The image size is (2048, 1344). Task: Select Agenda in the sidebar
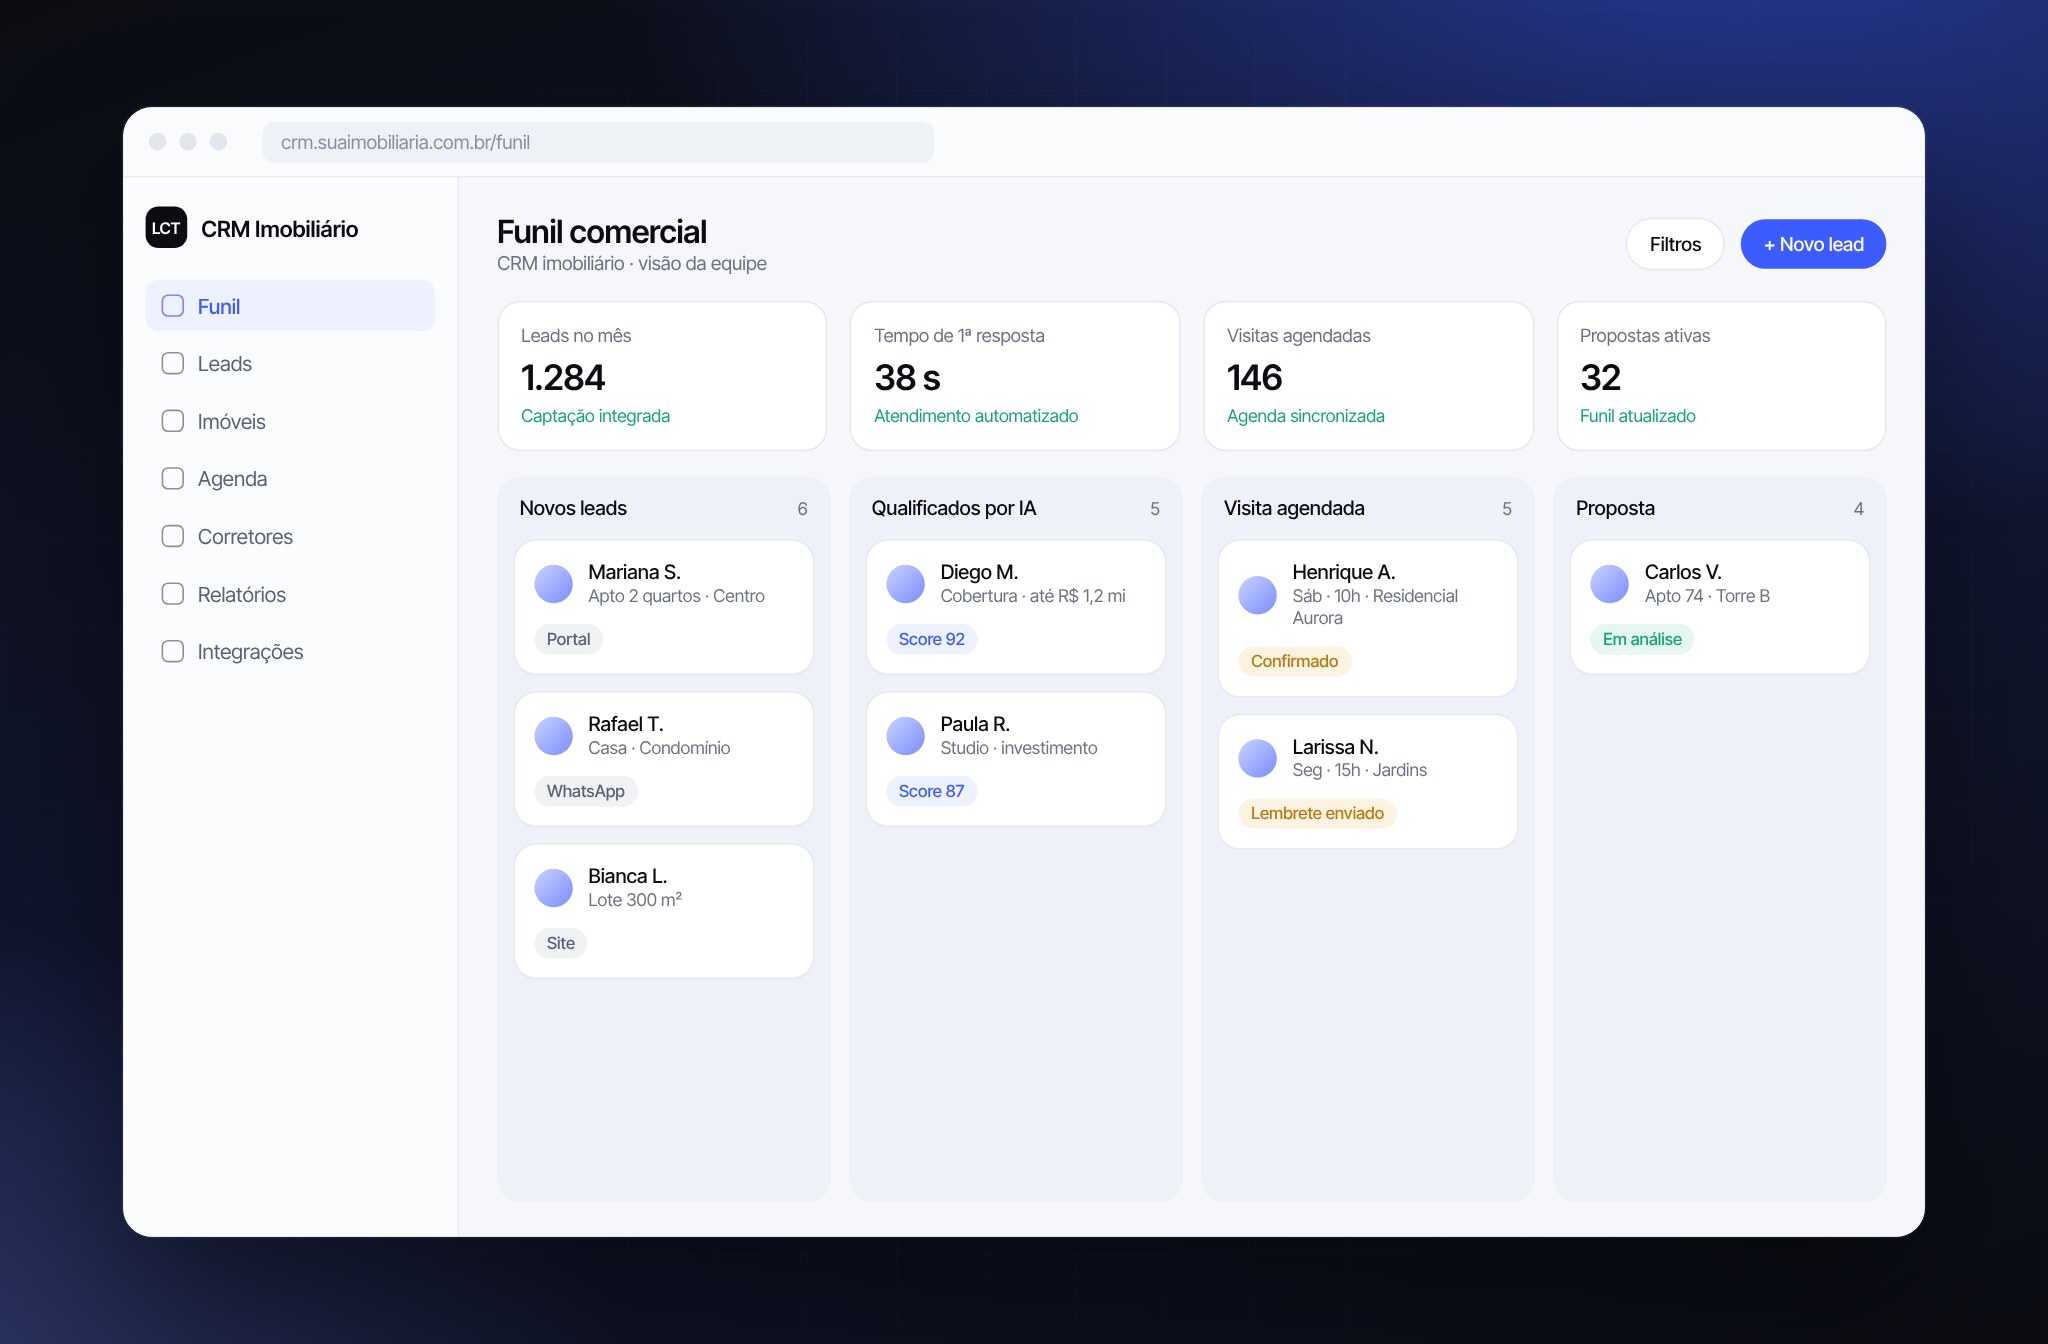[290, 479]
